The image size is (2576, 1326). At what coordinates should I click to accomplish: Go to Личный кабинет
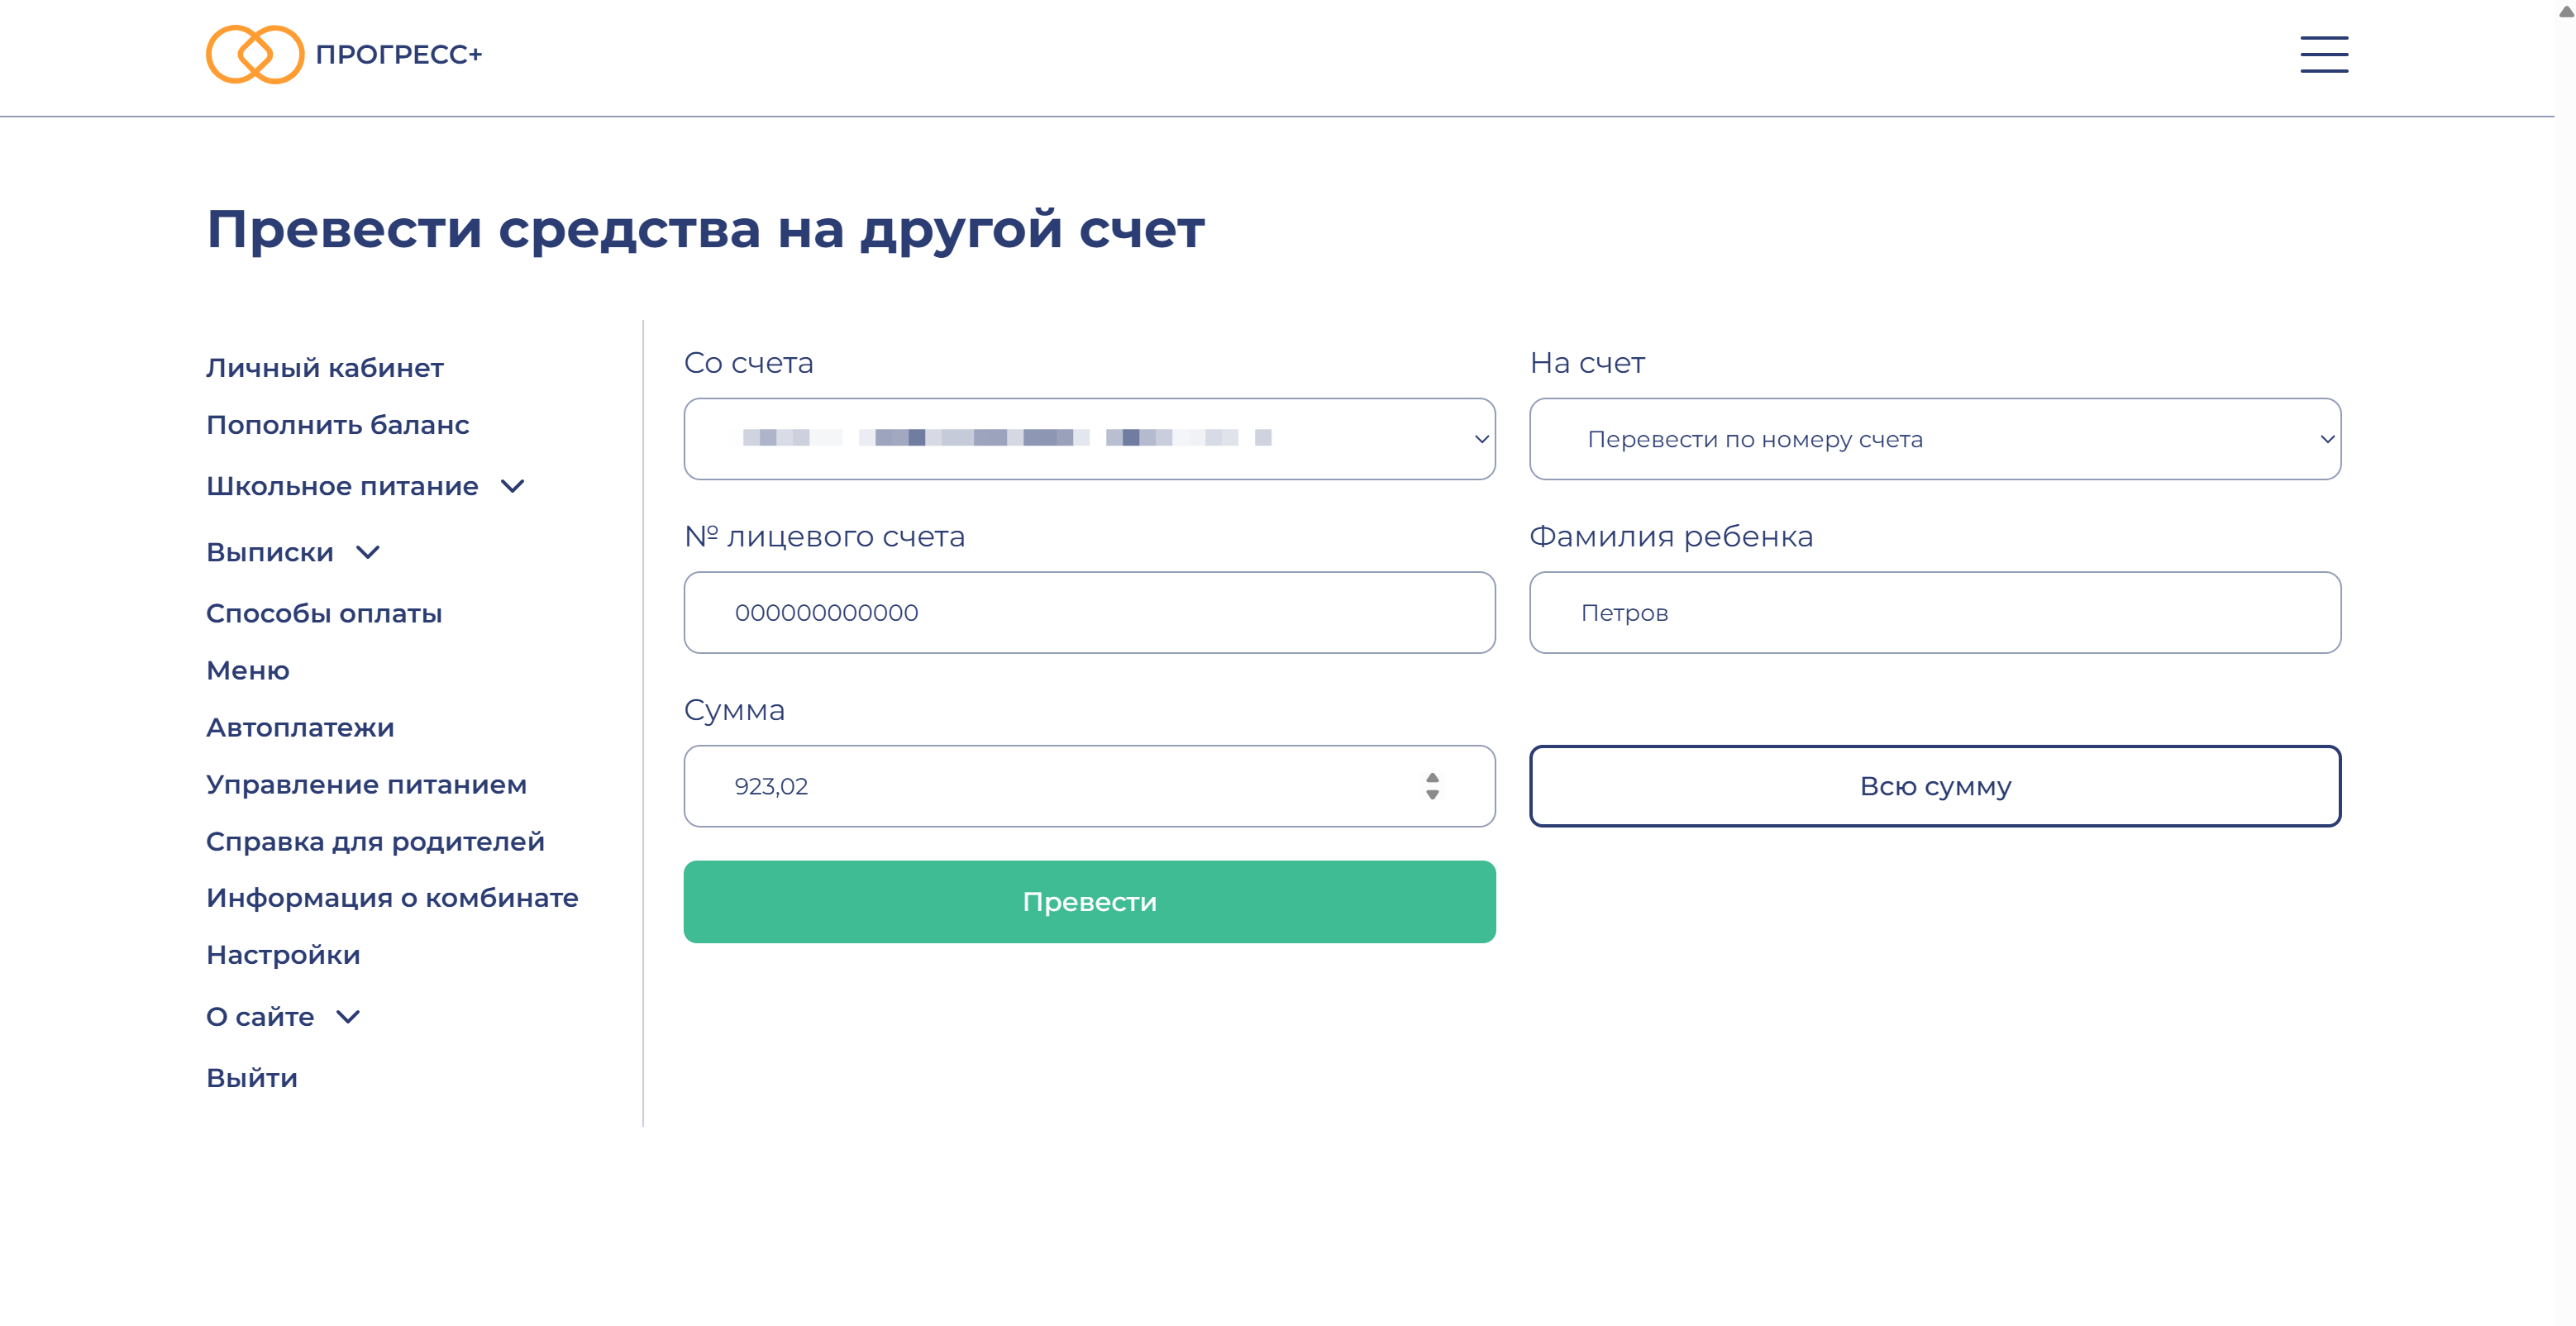click(325, 368)
